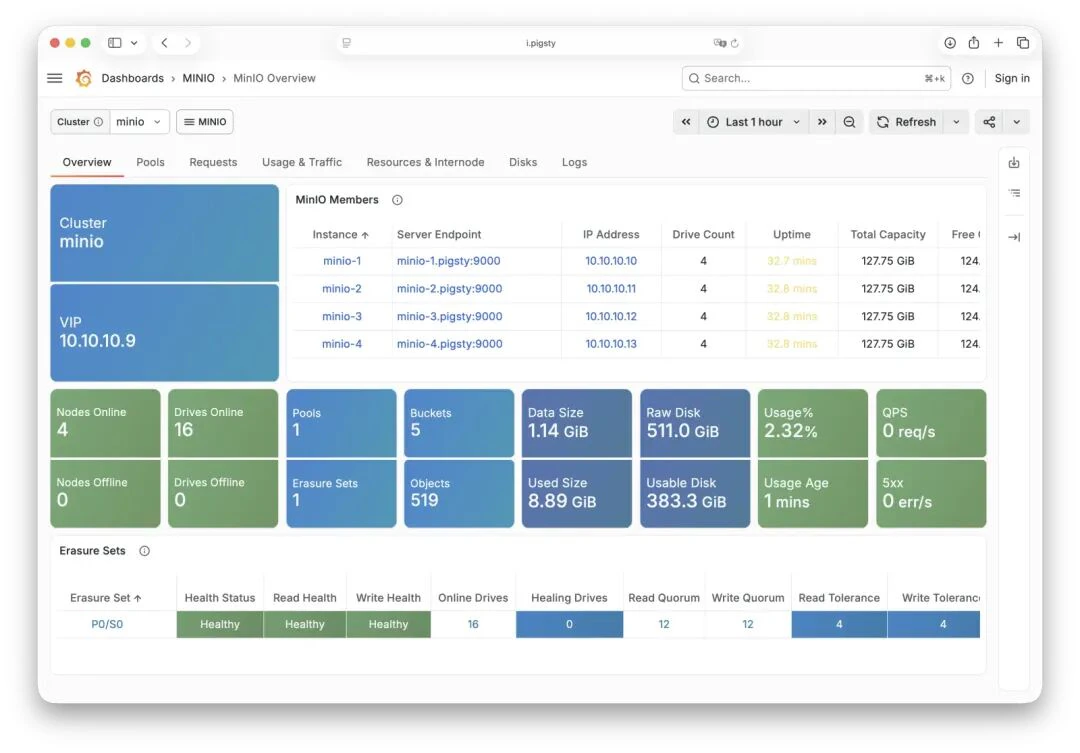Zoom out the time range

849,122
